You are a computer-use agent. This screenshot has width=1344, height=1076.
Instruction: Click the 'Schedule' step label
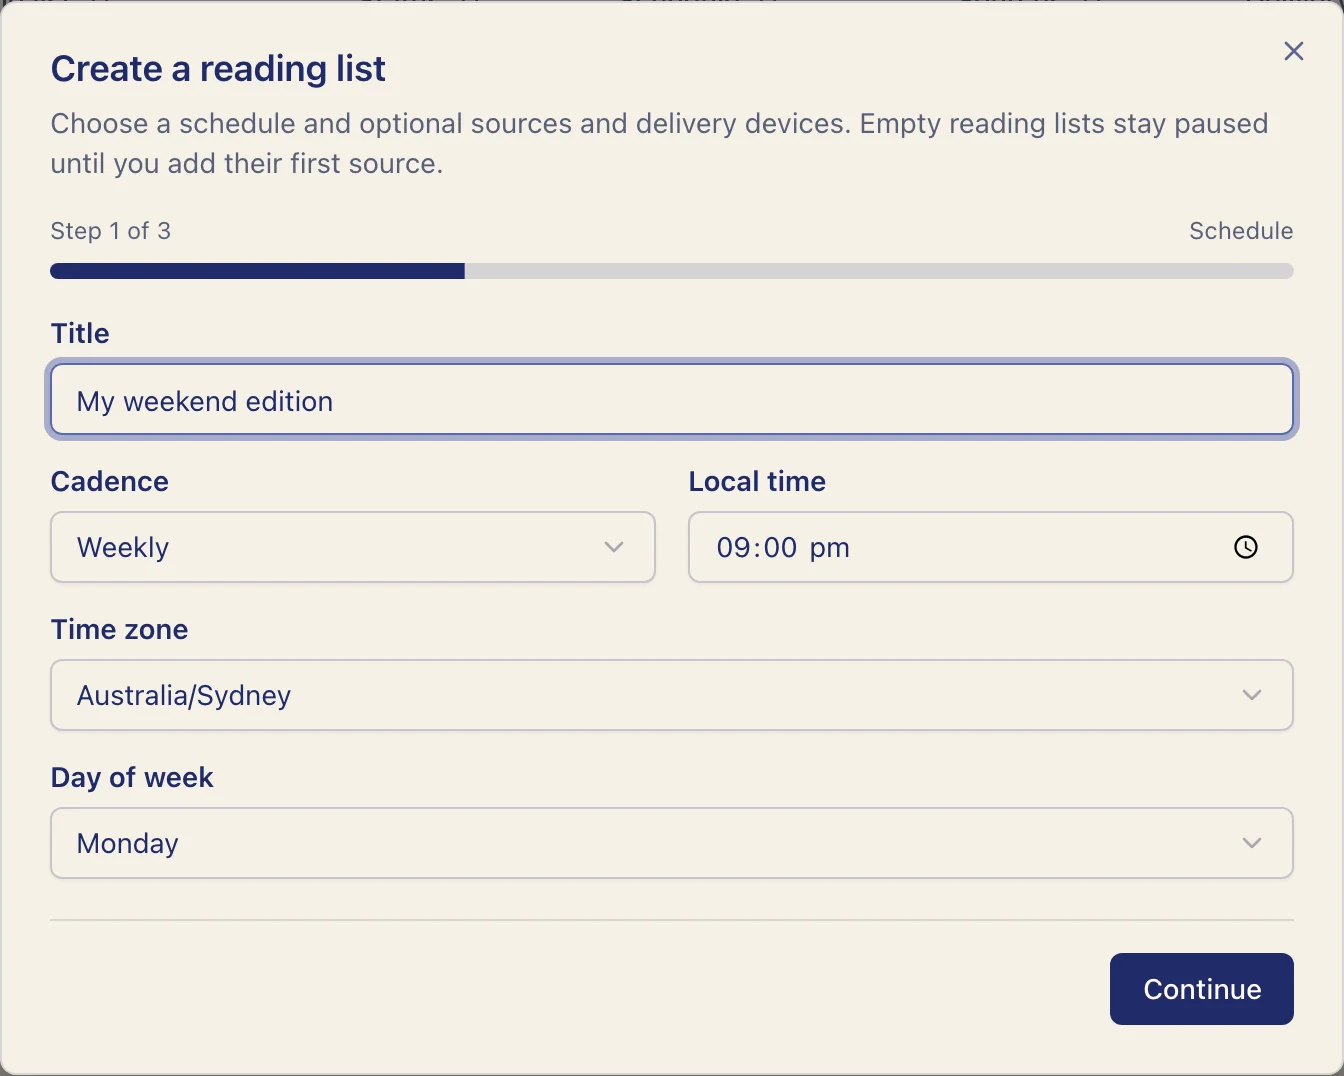click(1241, 231)
